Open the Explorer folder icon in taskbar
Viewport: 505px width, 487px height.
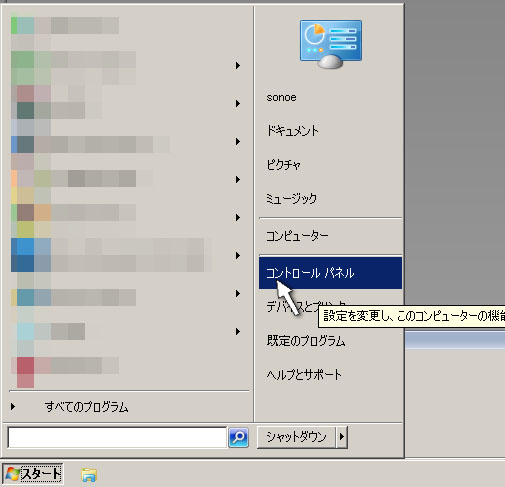(89, 475)
